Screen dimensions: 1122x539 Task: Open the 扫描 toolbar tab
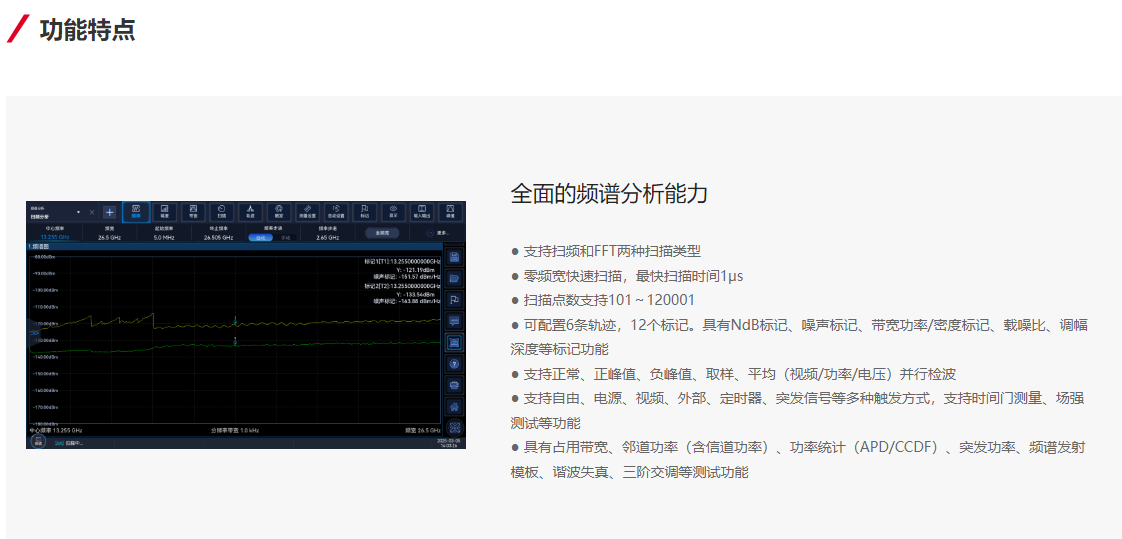tap(221, 212)
